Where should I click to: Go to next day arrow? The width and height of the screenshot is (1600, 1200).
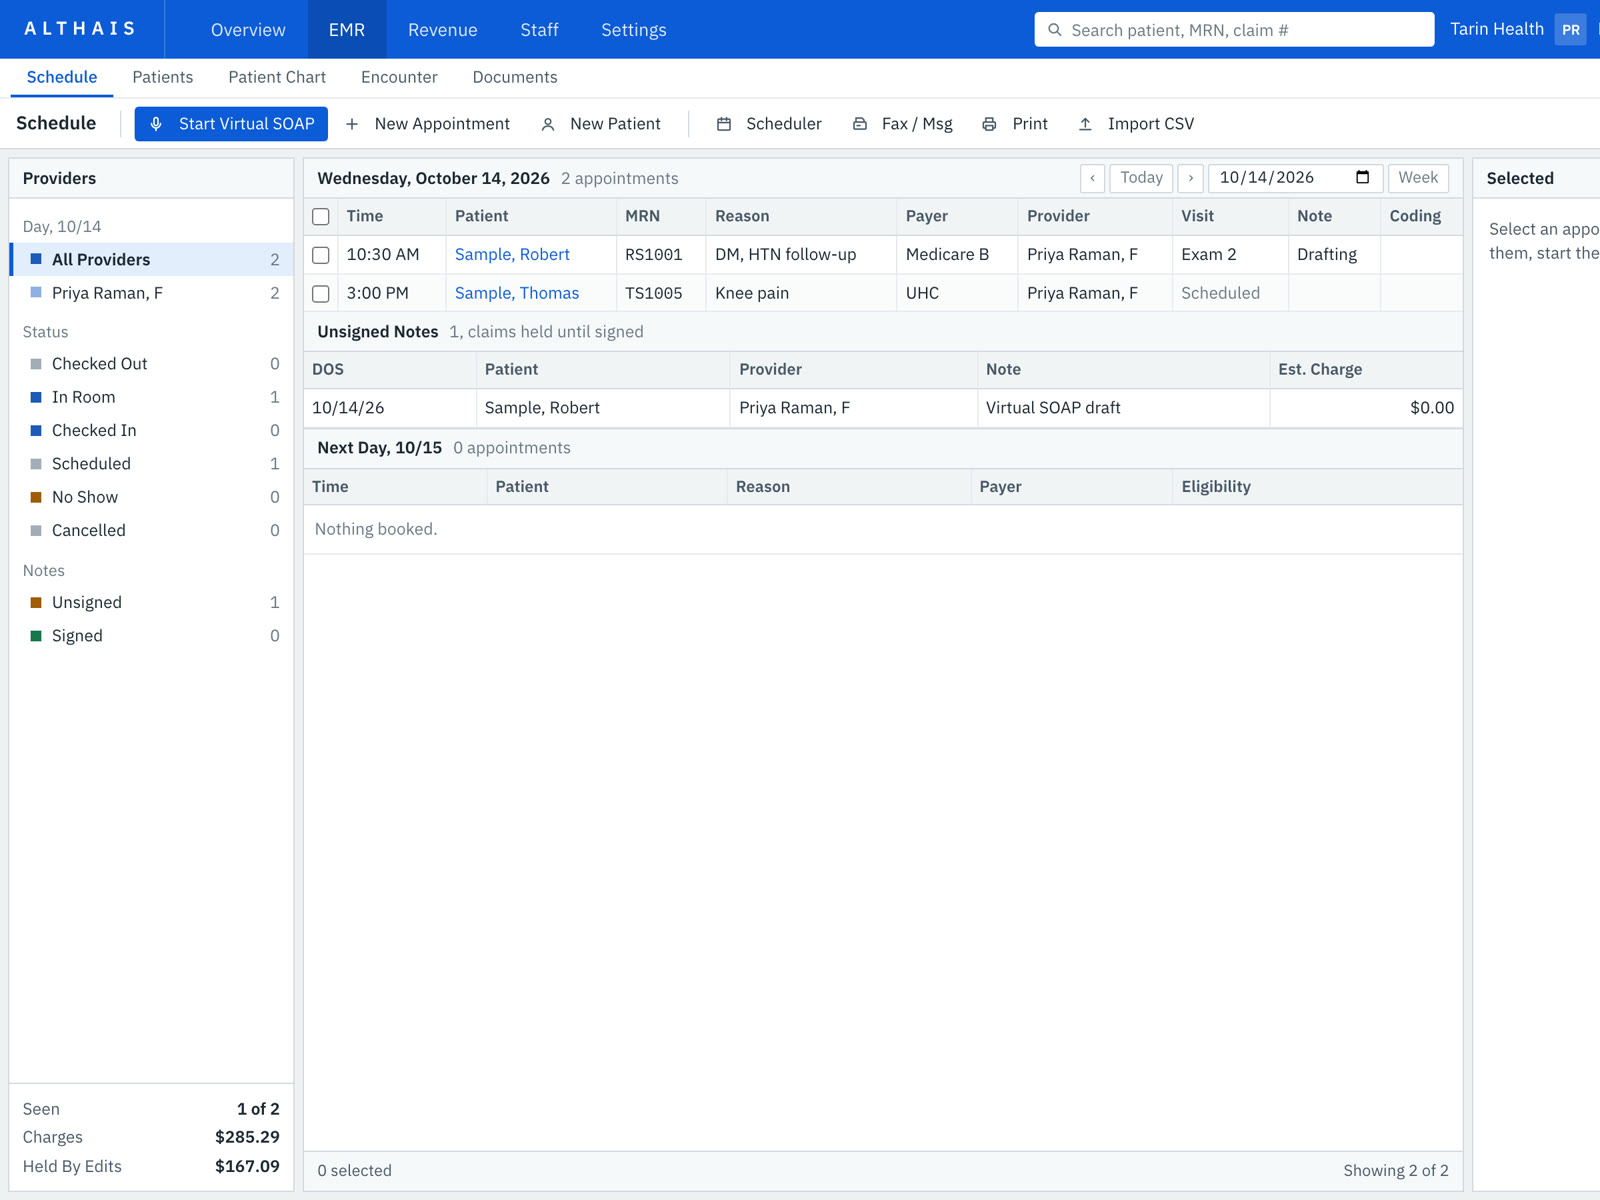(1191, 178)
